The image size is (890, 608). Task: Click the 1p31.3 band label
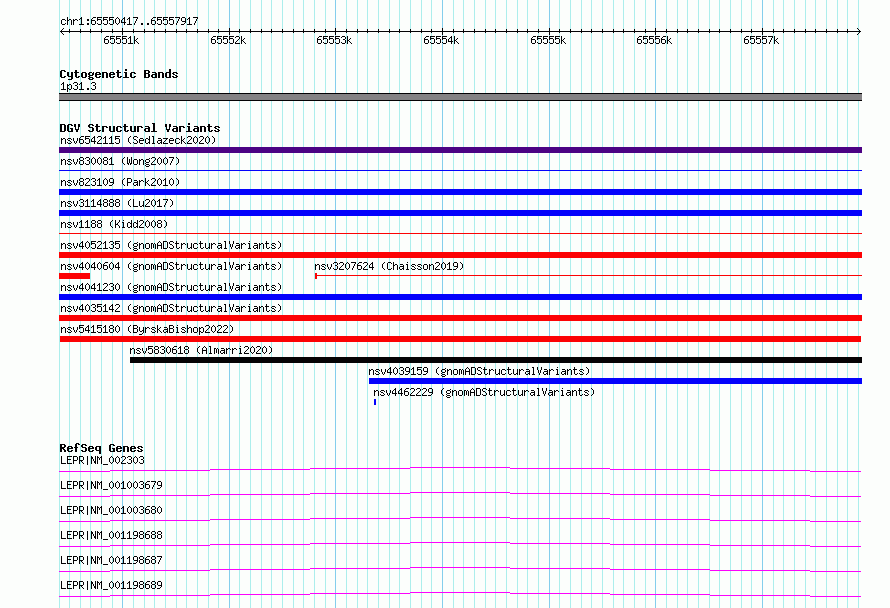[x=78, y=86]
